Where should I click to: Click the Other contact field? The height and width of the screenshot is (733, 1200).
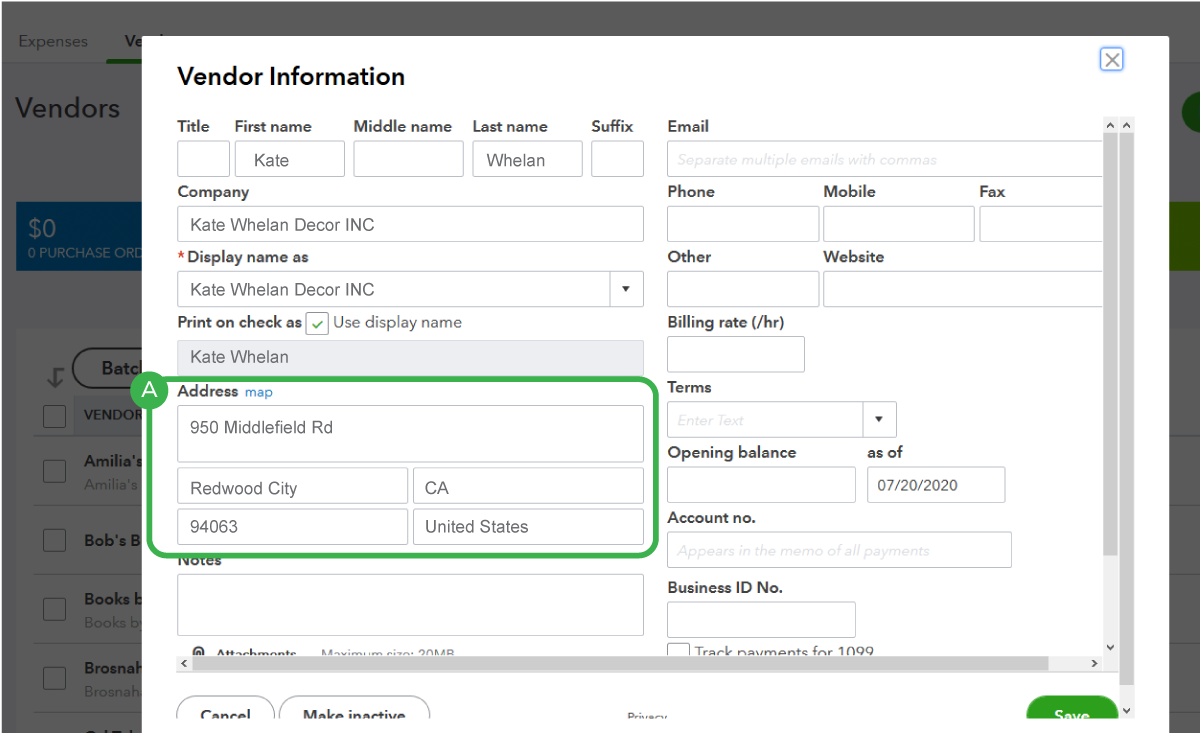point(743,289)
